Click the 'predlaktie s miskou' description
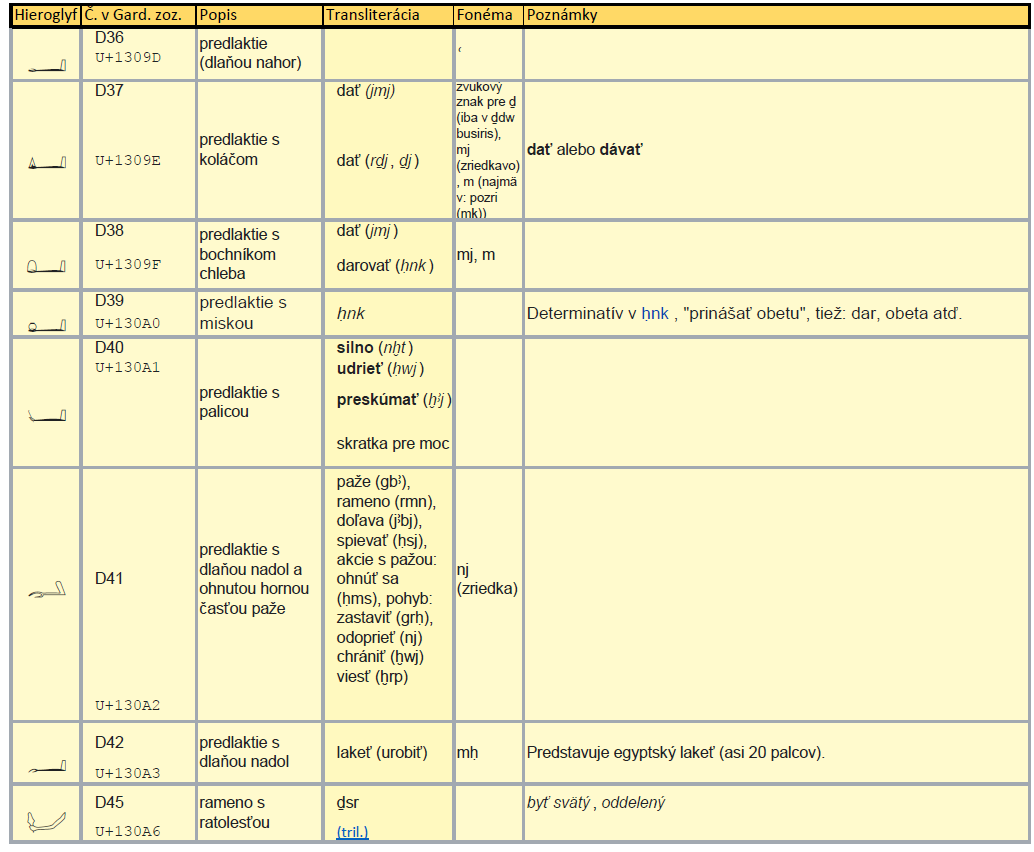Viewport: 1034px width, 852px height. click(x=239, y=313)
